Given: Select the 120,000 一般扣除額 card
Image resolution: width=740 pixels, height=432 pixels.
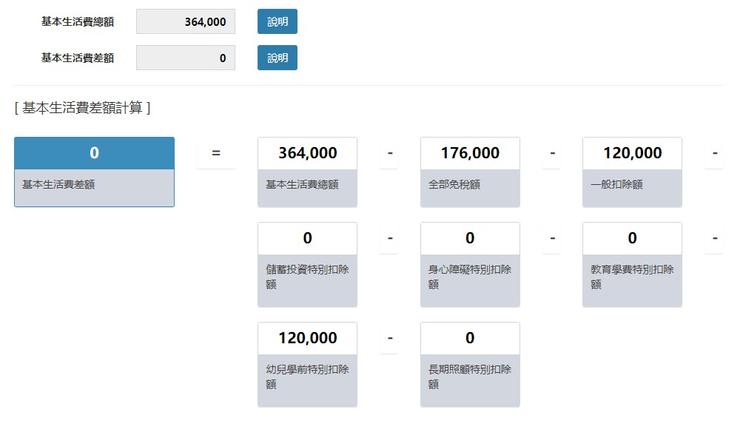Looking at the screenshot, I should [x=632, y=171].
